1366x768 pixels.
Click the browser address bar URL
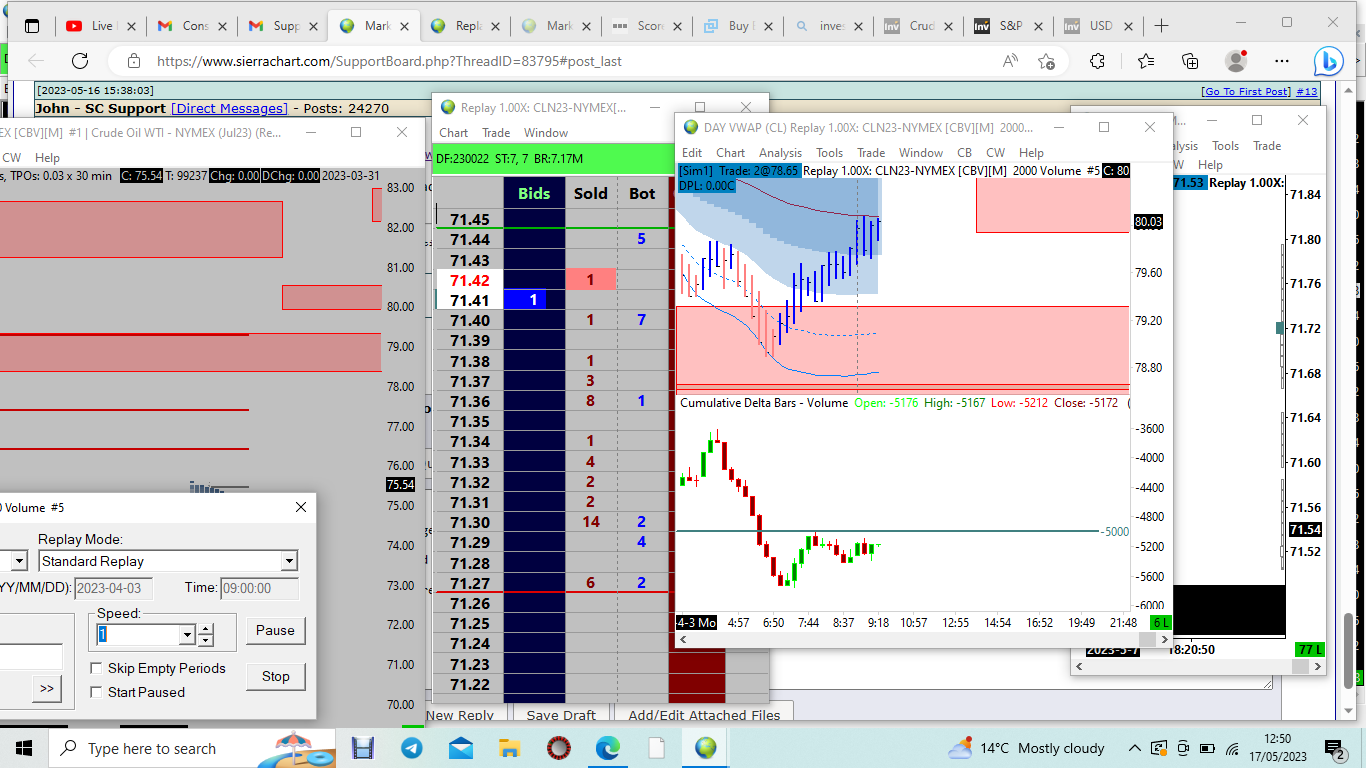[x=389, y=61]
